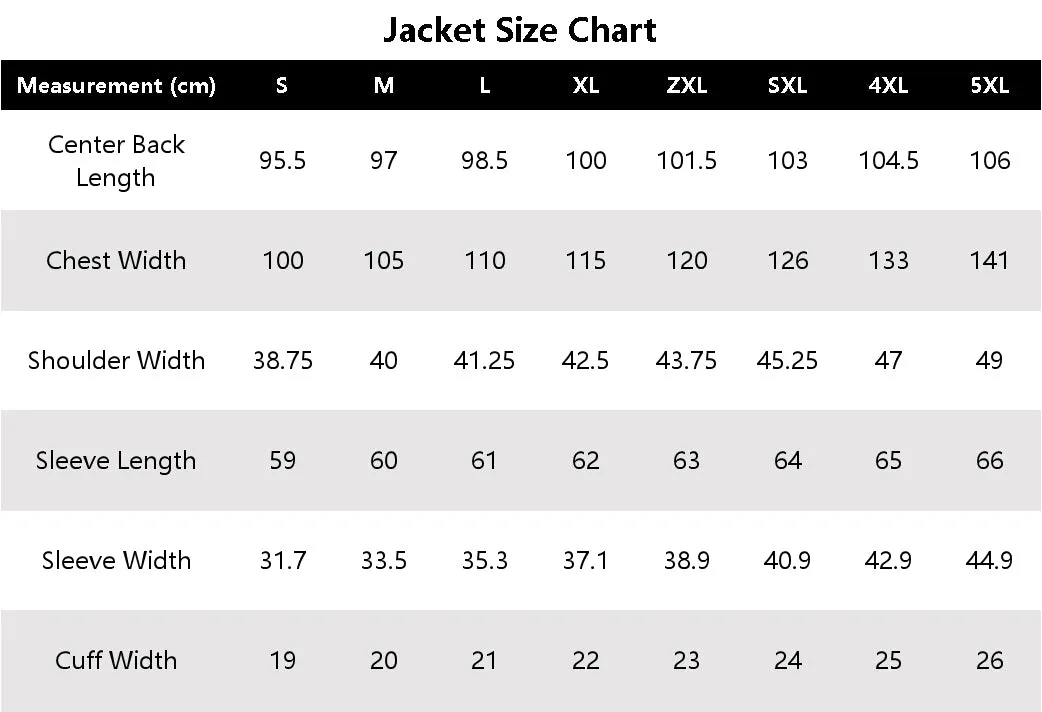1042x712 pixels.
Task: Click the 4XL size column header
Action: (888, 85)
